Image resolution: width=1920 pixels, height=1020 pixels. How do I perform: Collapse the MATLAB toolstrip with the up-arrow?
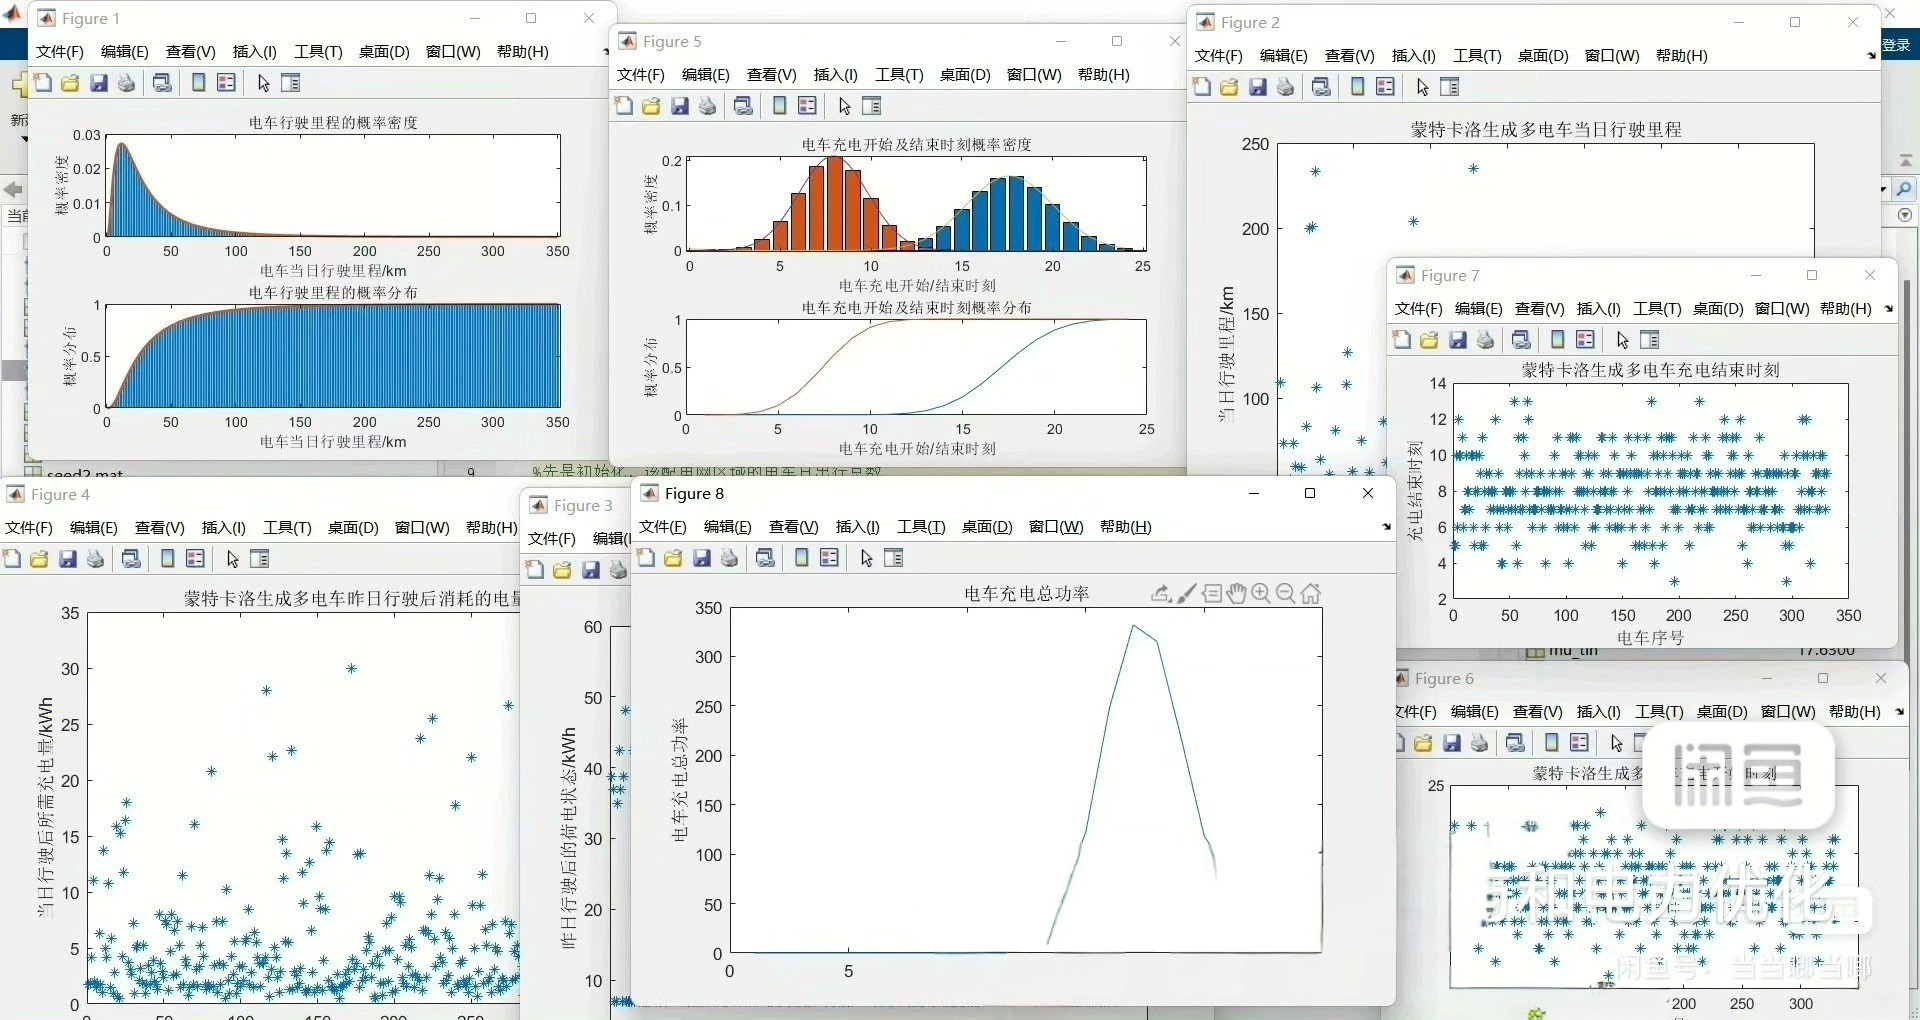tap(1906, 161)
